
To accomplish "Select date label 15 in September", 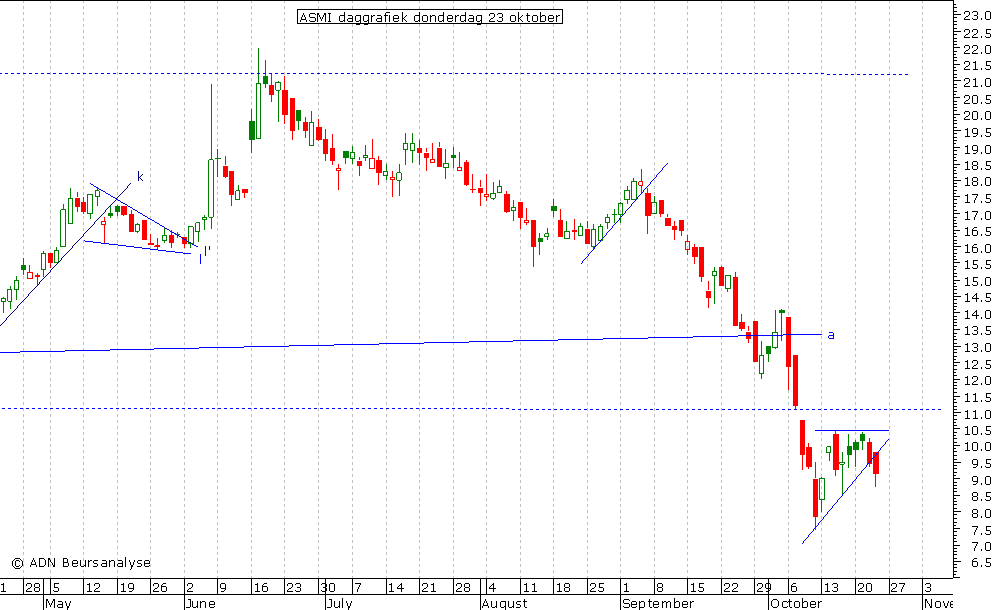I will click(x=697, y=588).
